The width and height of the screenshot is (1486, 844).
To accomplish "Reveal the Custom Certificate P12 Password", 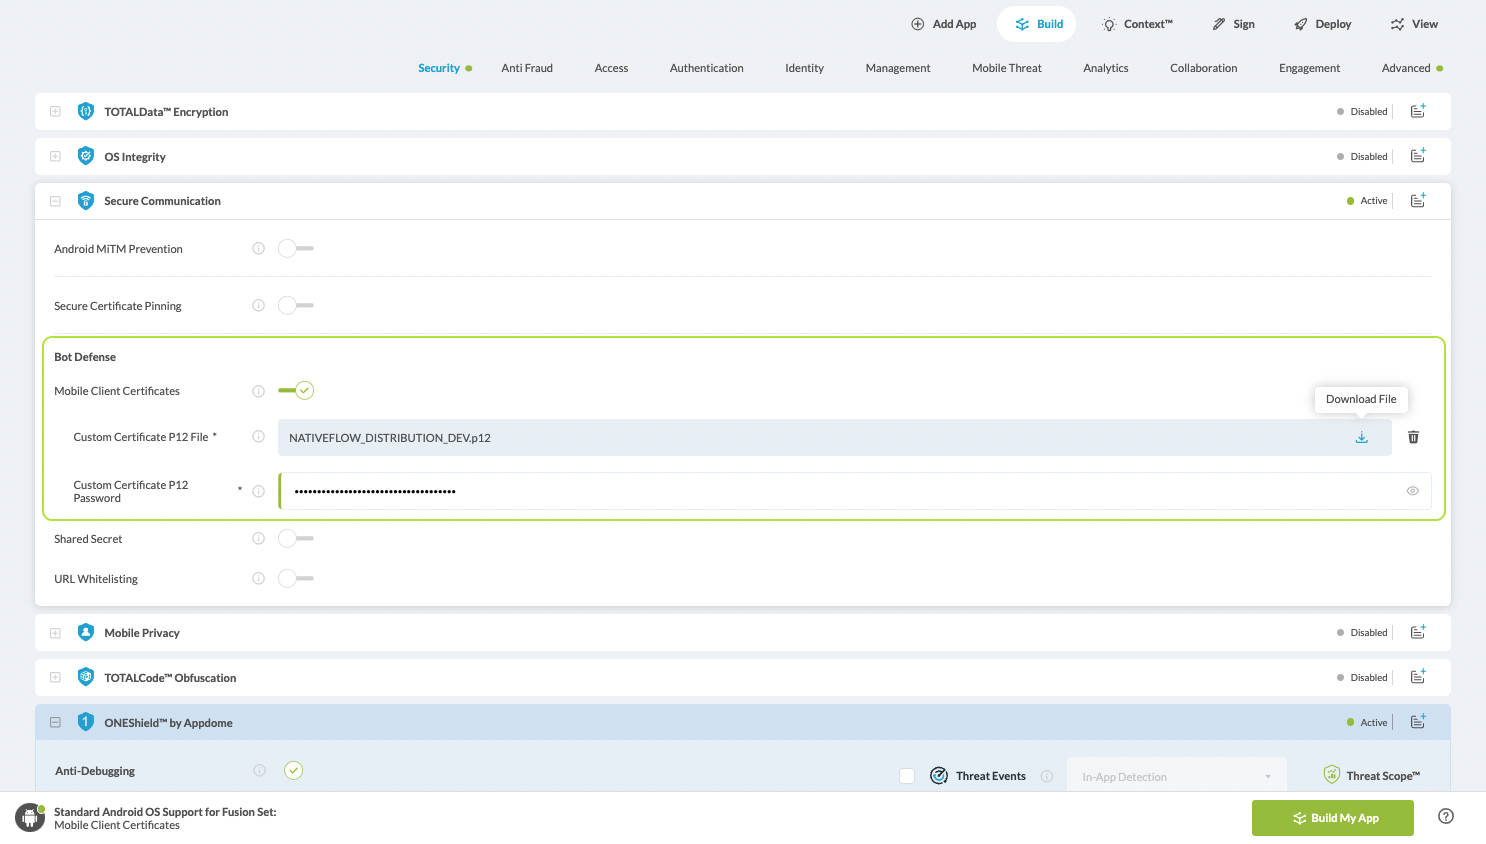I will coord(1412,490).
